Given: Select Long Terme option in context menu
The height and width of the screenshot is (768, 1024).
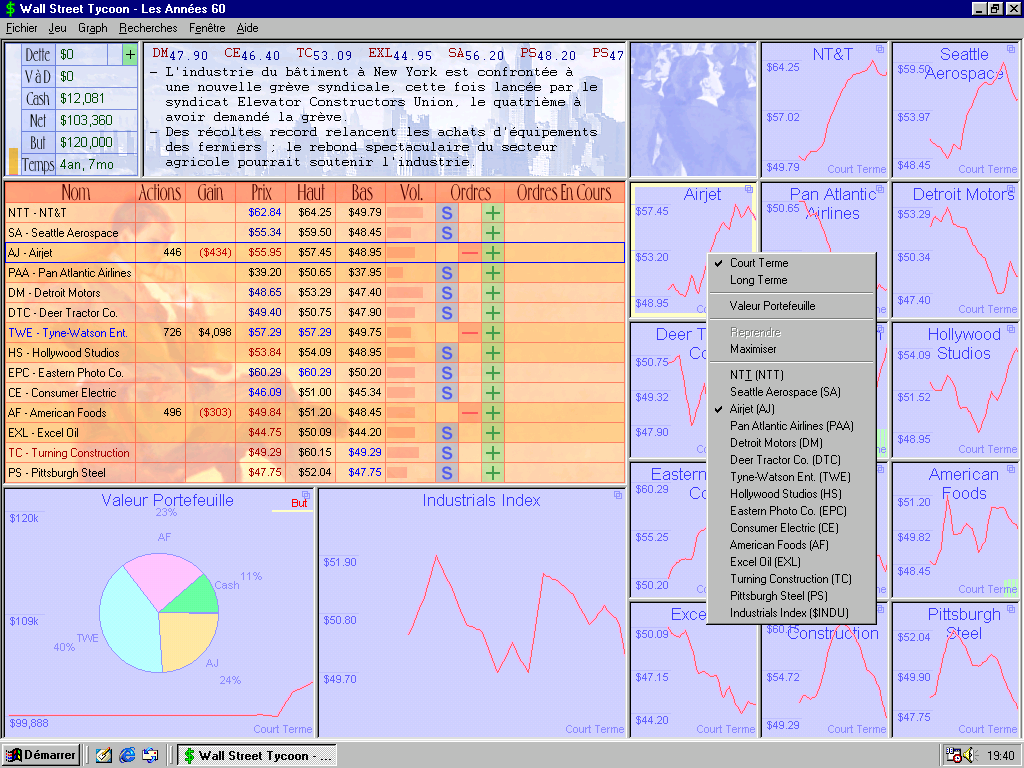Looking at the screenshot, I should pyautogui.click(x=791, y=280).
